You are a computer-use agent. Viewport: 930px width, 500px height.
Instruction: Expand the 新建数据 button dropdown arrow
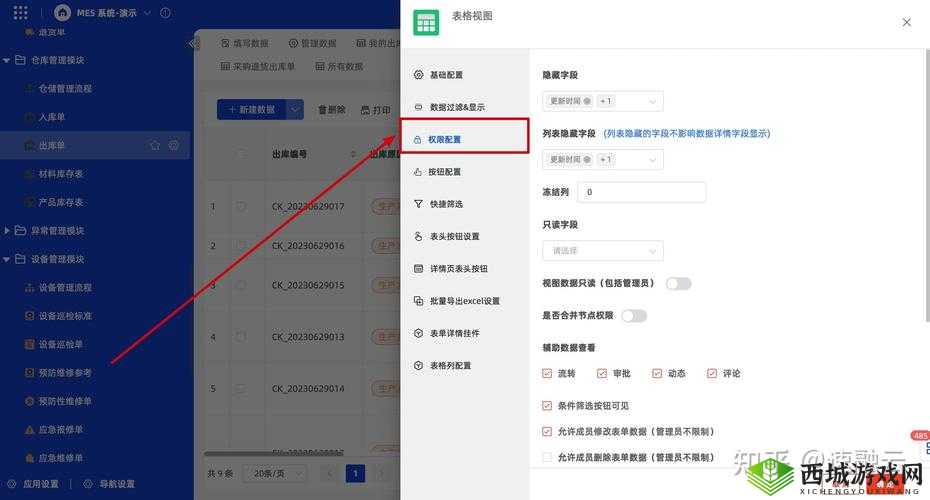(295, 110)
